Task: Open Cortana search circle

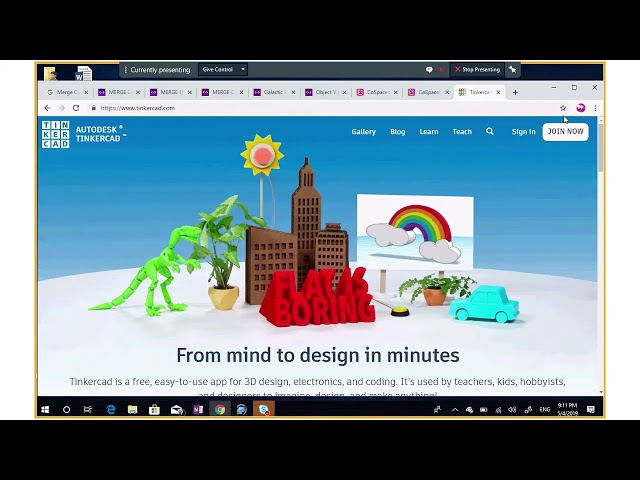Action: point(66,409)
